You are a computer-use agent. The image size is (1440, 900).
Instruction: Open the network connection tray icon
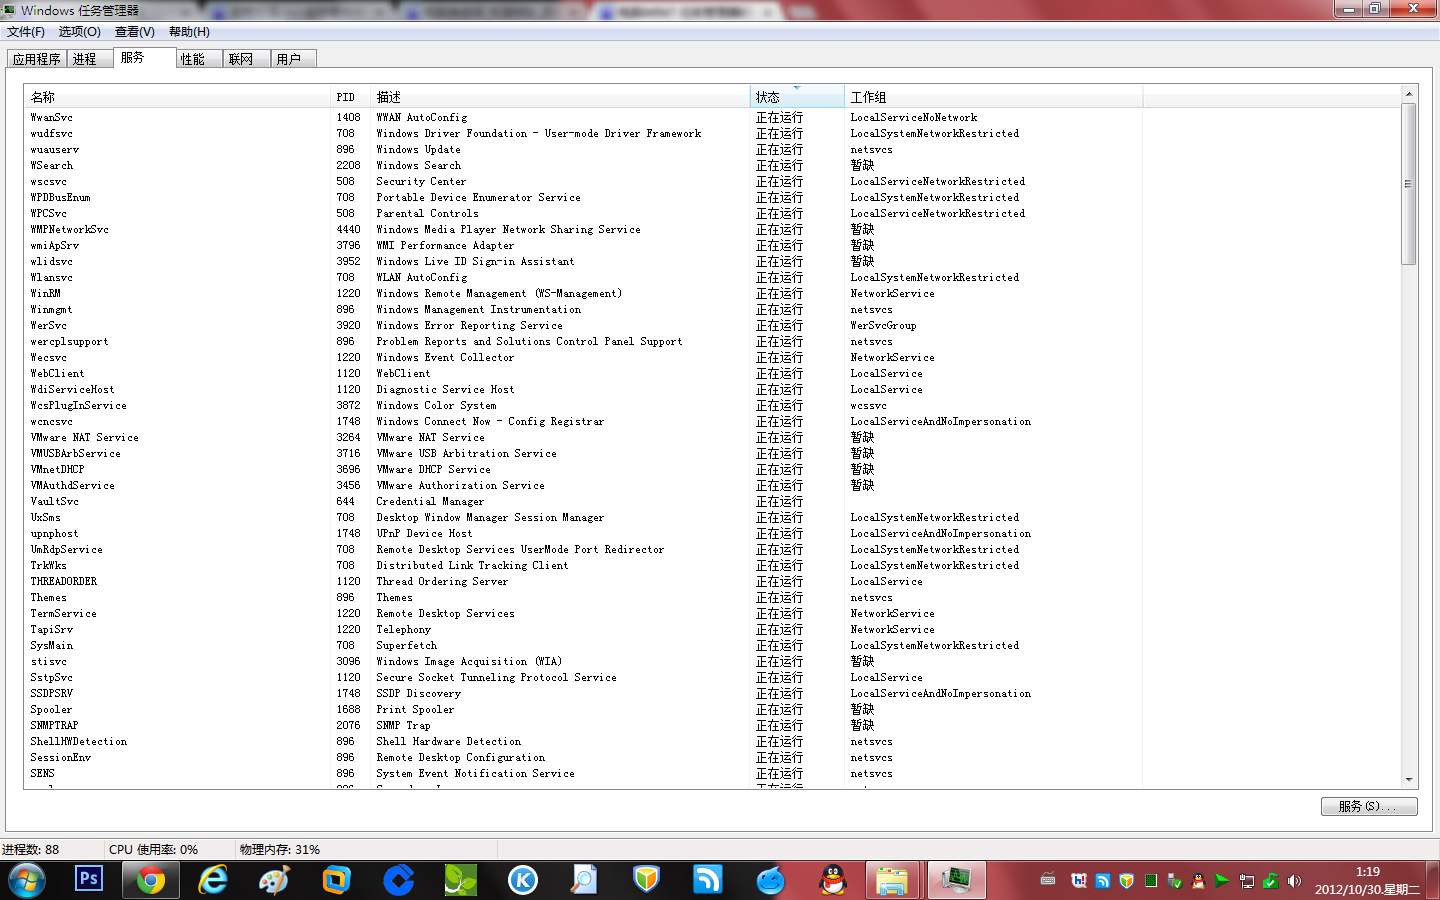pyautogui.click(x=1246, y=881)
